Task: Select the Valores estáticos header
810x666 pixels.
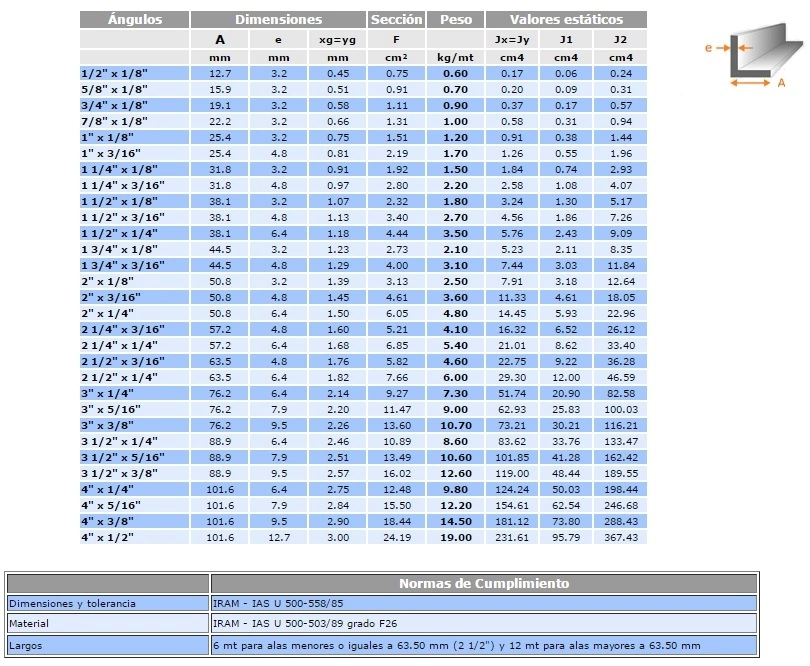Action: coord(566,19)
